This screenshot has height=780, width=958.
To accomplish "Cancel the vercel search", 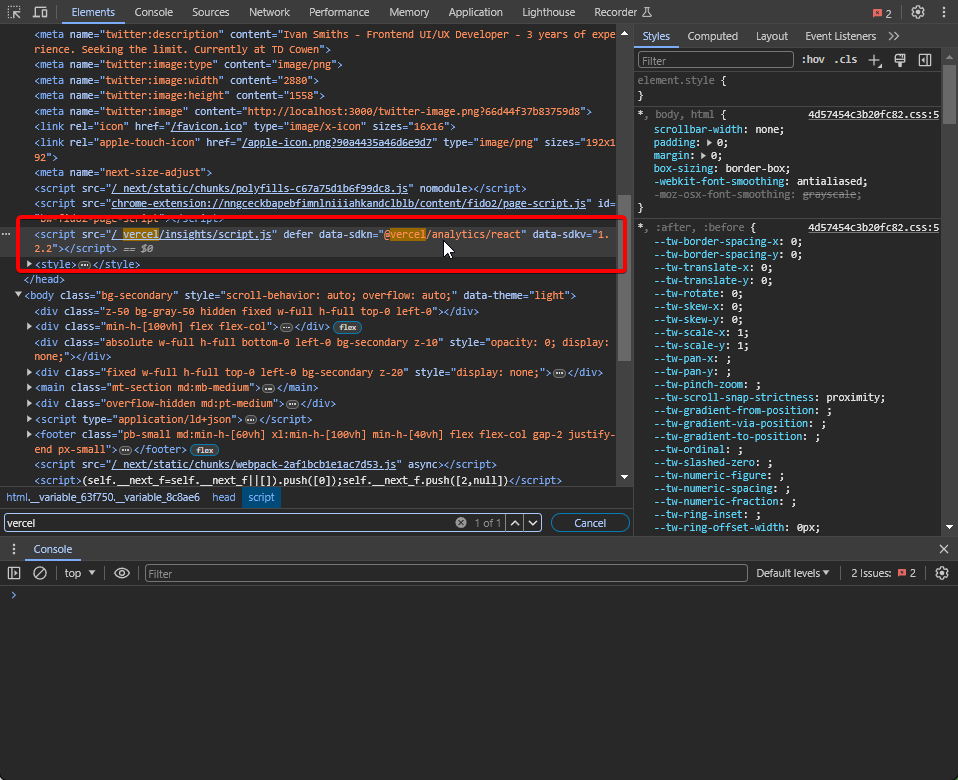I will click(x=590, y=522).
